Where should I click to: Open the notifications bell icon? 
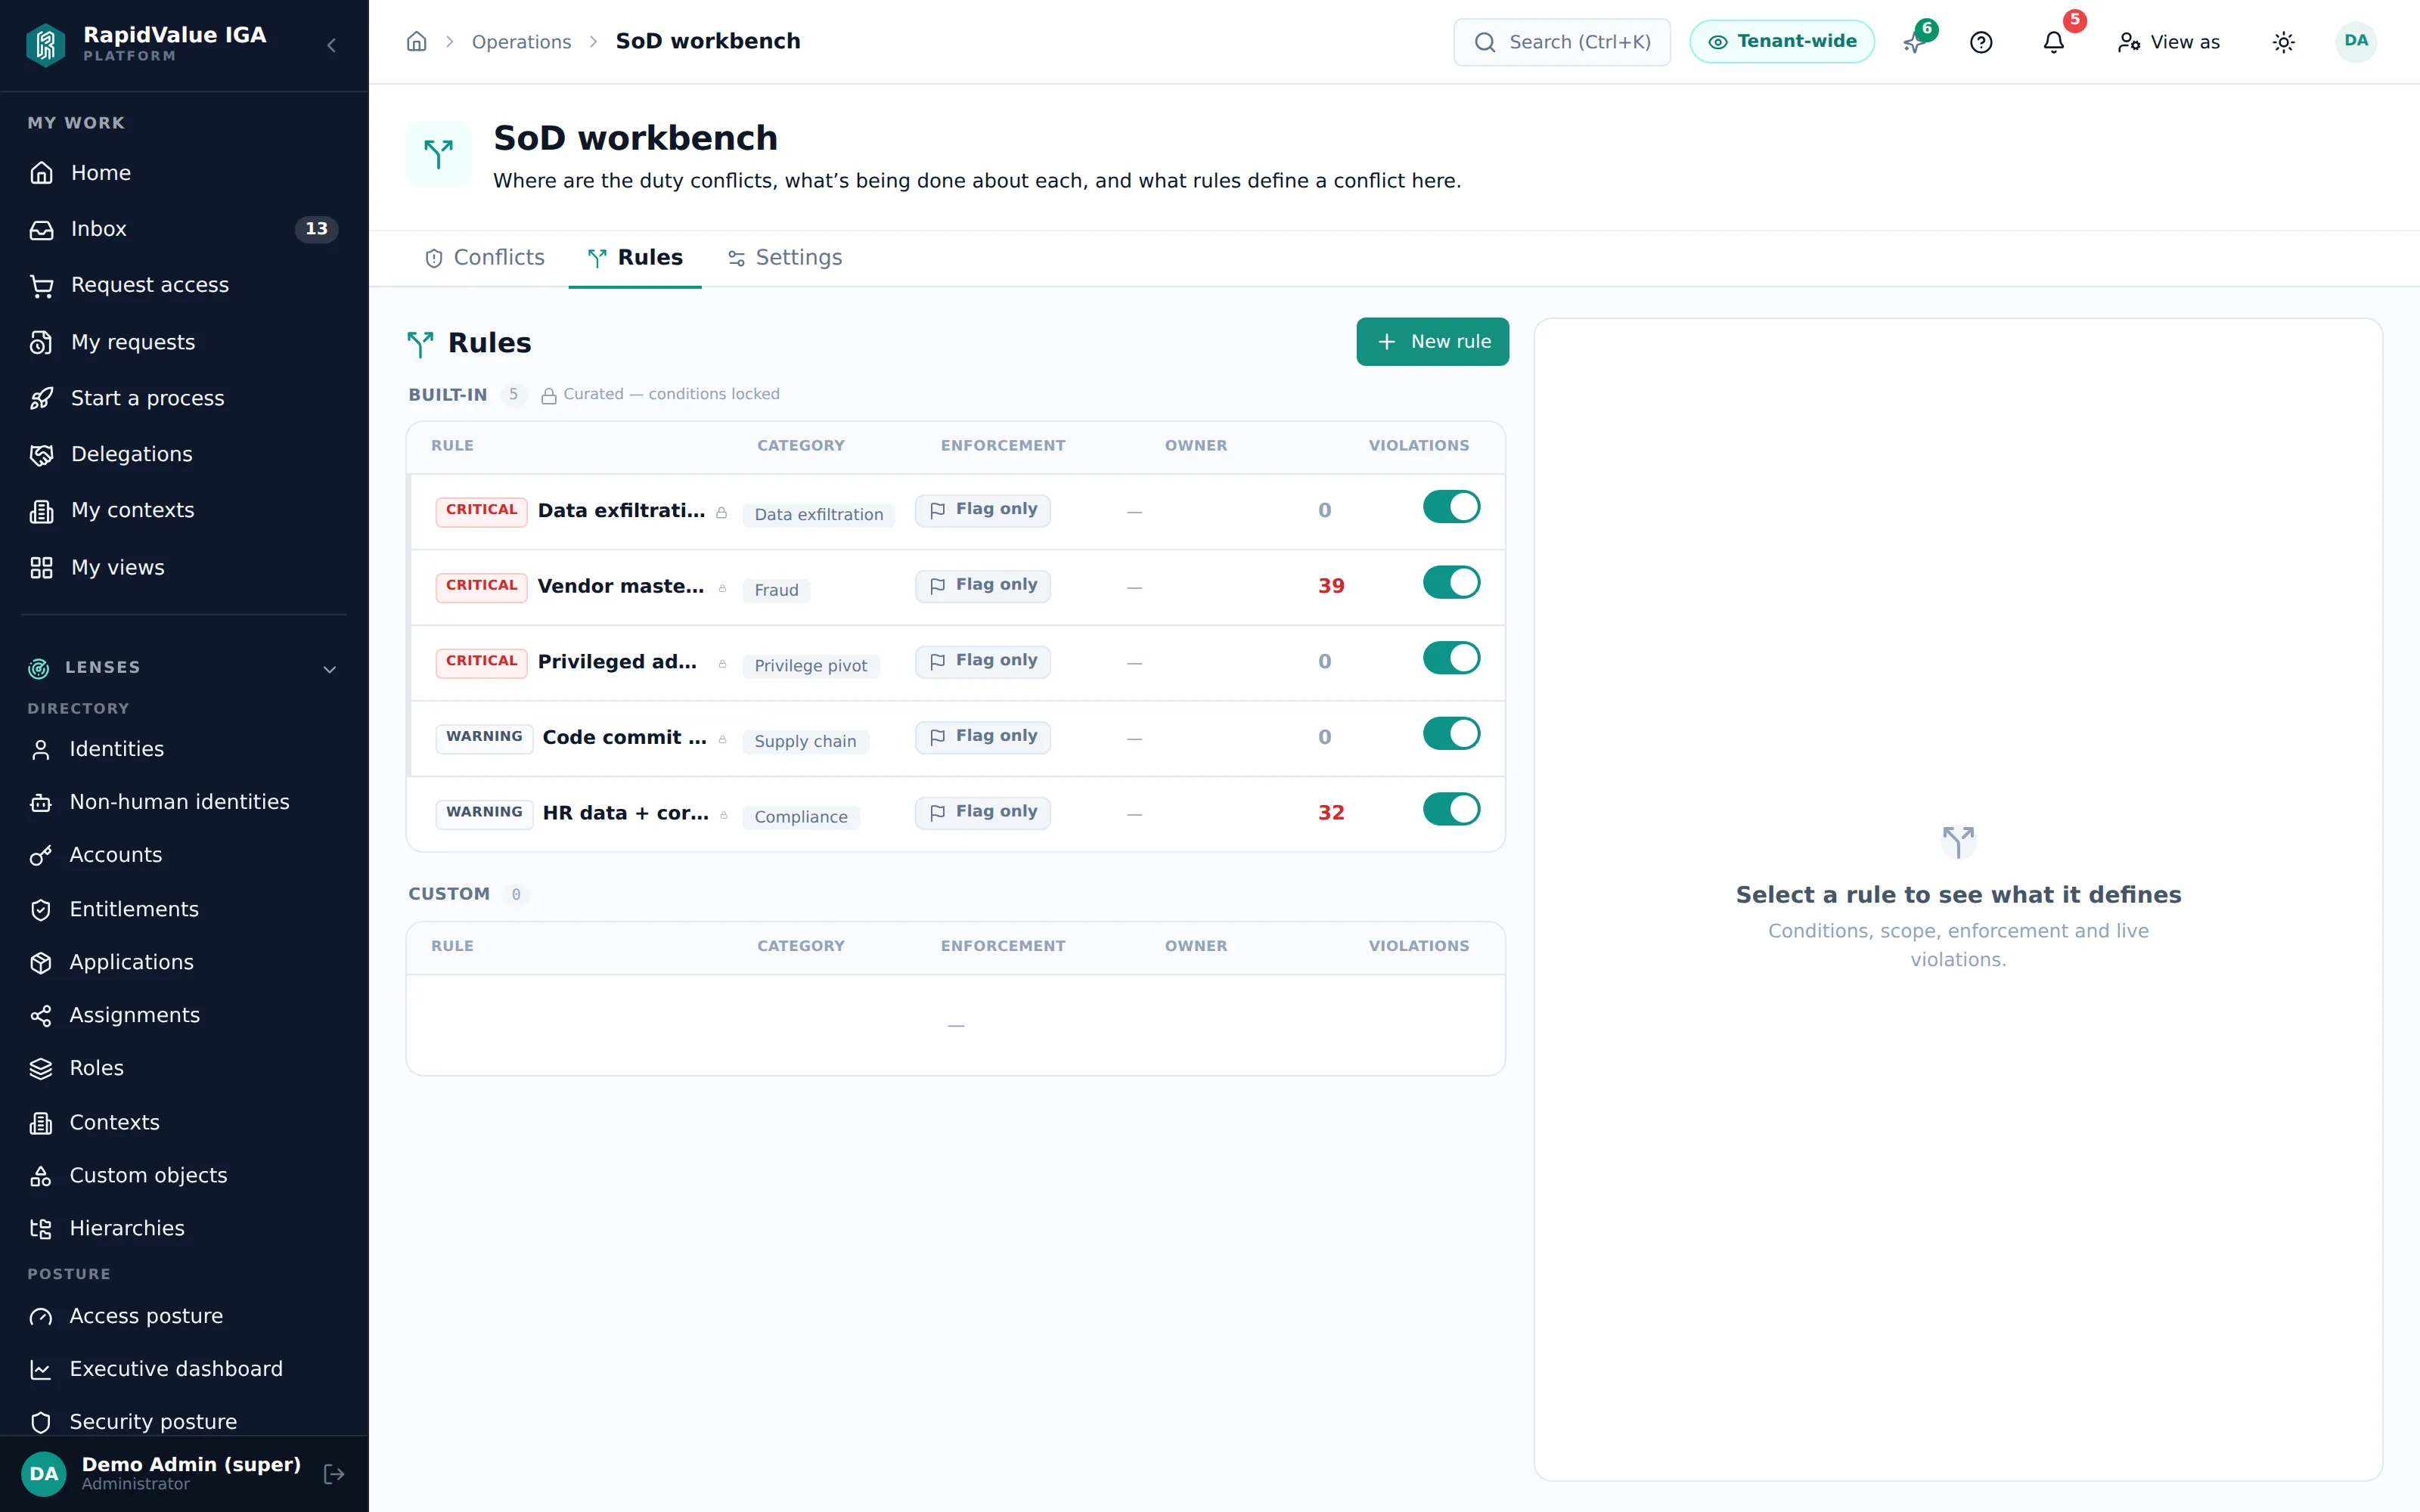pyautogui.click(x=2053, y=42)
